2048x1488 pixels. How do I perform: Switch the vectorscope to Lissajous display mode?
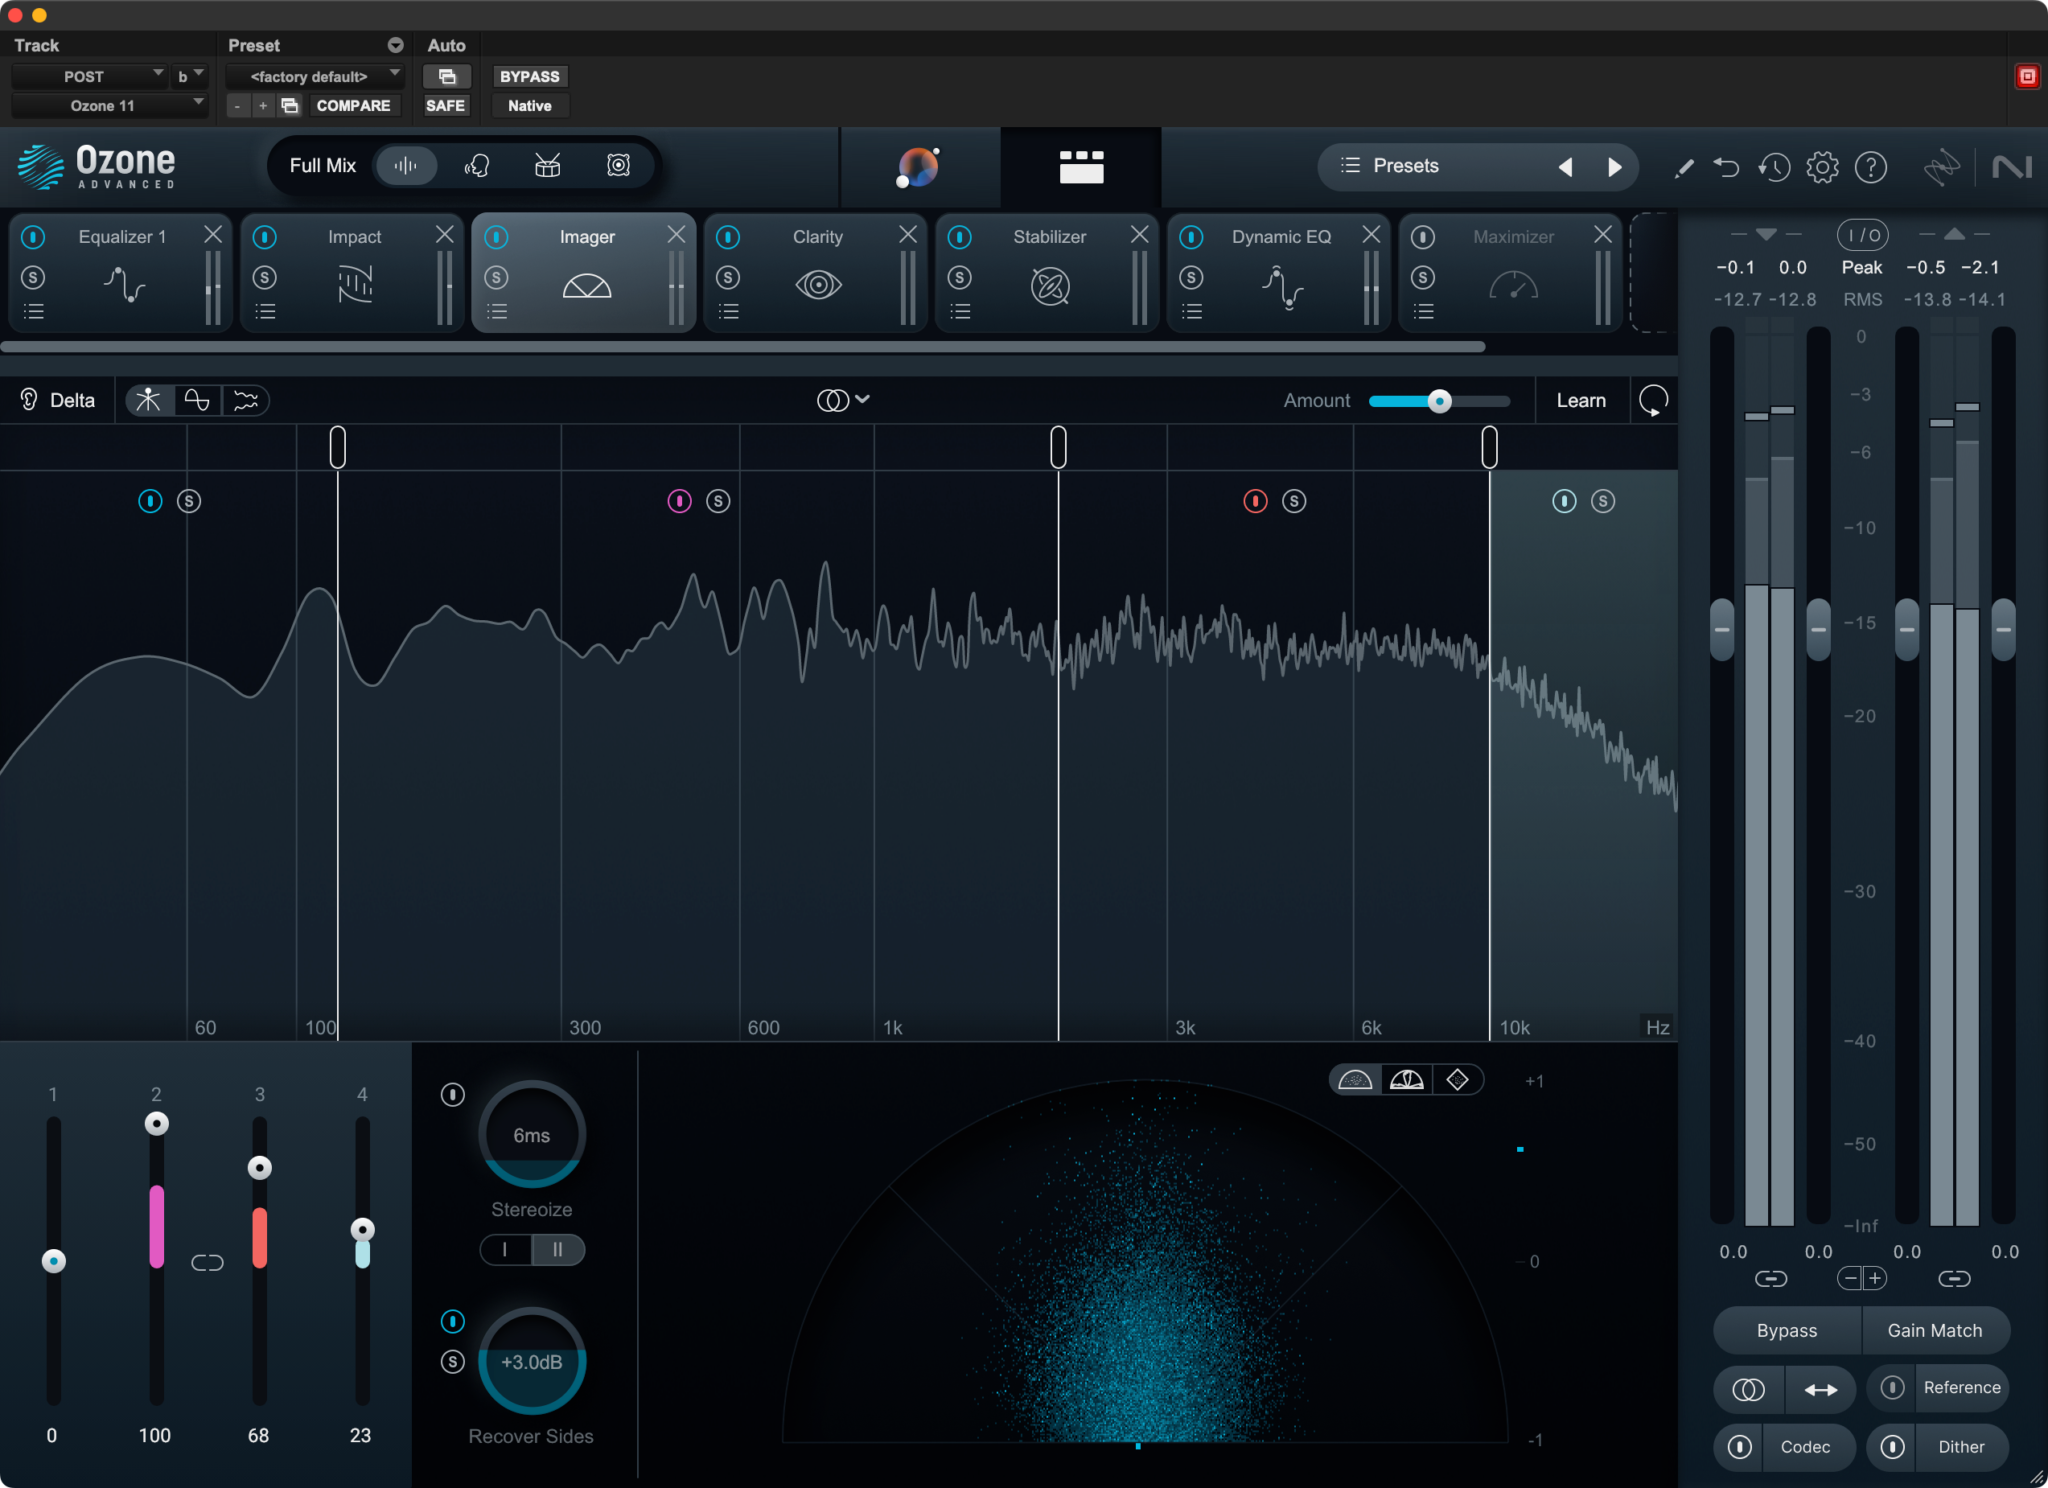(1458, 1079)
